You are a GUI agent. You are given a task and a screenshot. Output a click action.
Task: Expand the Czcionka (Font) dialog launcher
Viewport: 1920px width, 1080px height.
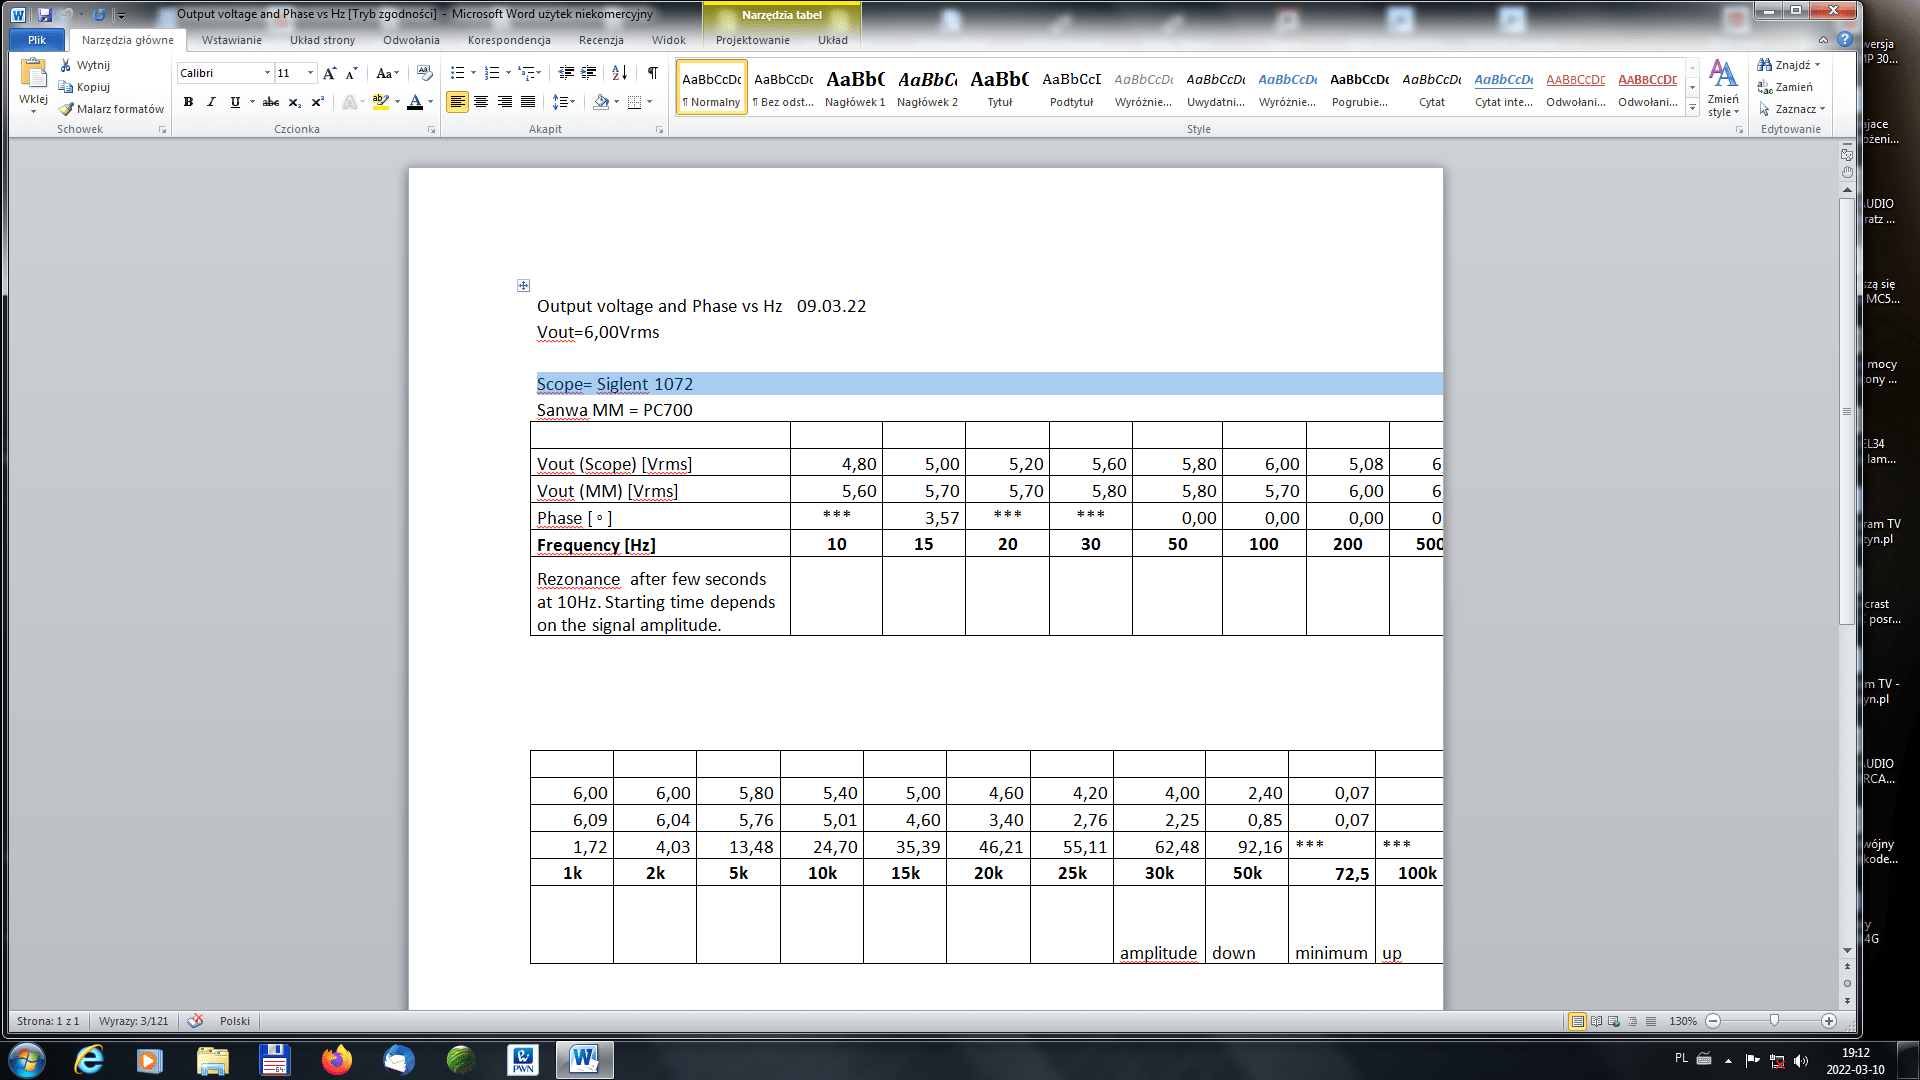click(x=432, y=130)
